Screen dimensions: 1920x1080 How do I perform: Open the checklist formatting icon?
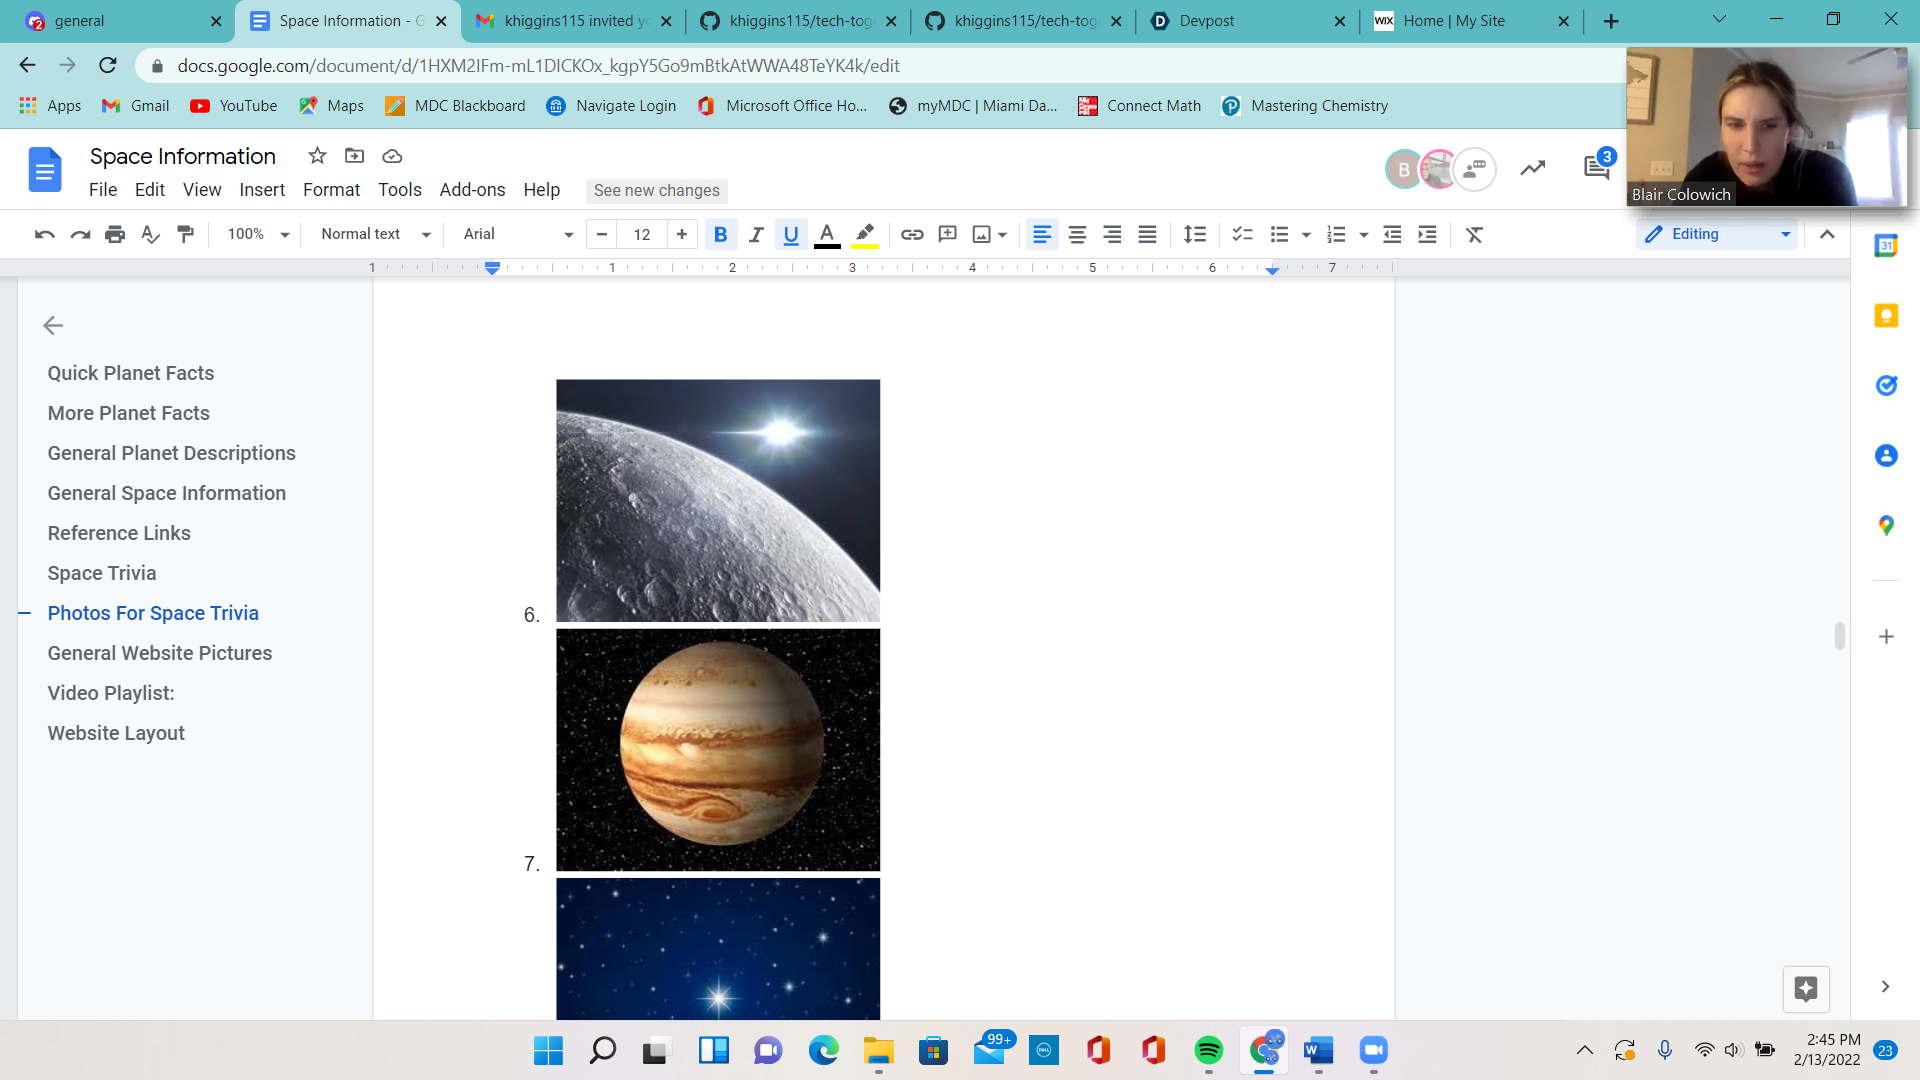point(1242,234)
